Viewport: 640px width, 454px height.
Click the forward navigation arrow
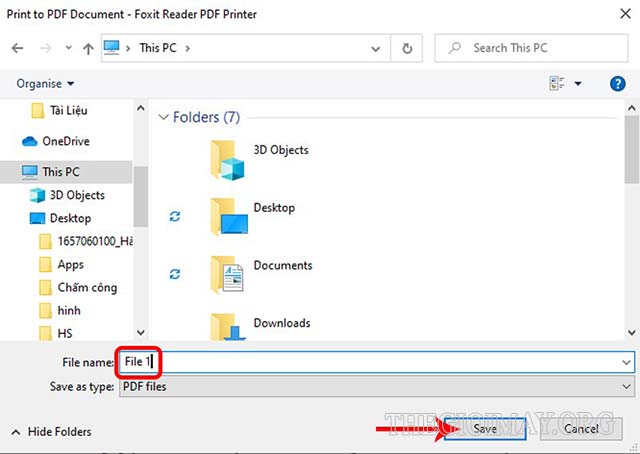coord(45,48)
